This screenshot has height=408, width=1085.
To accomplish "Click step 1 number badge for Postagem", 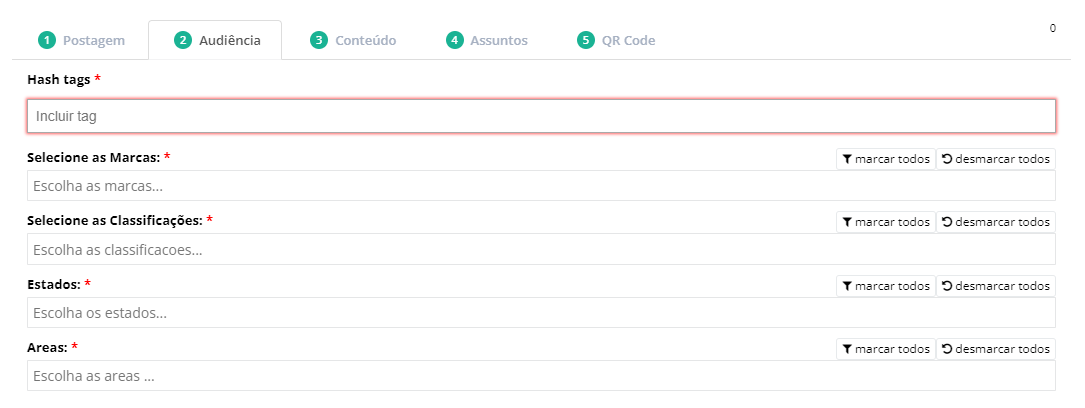I will point(46,41).
